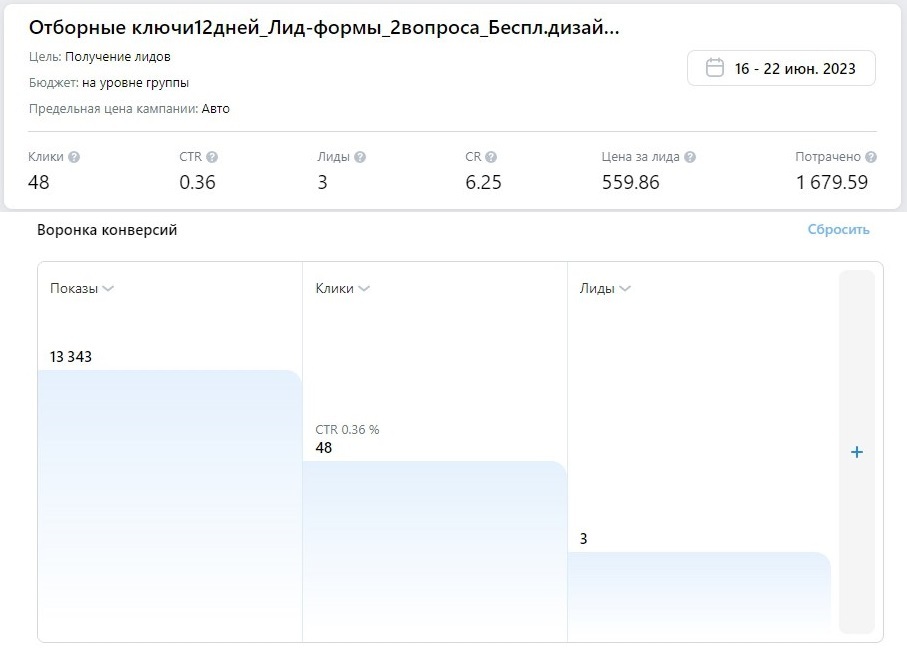Viewport: 907px width, 648px height.
Task: Click the Клики funnel bar
Action: click(x=435, y=551)
